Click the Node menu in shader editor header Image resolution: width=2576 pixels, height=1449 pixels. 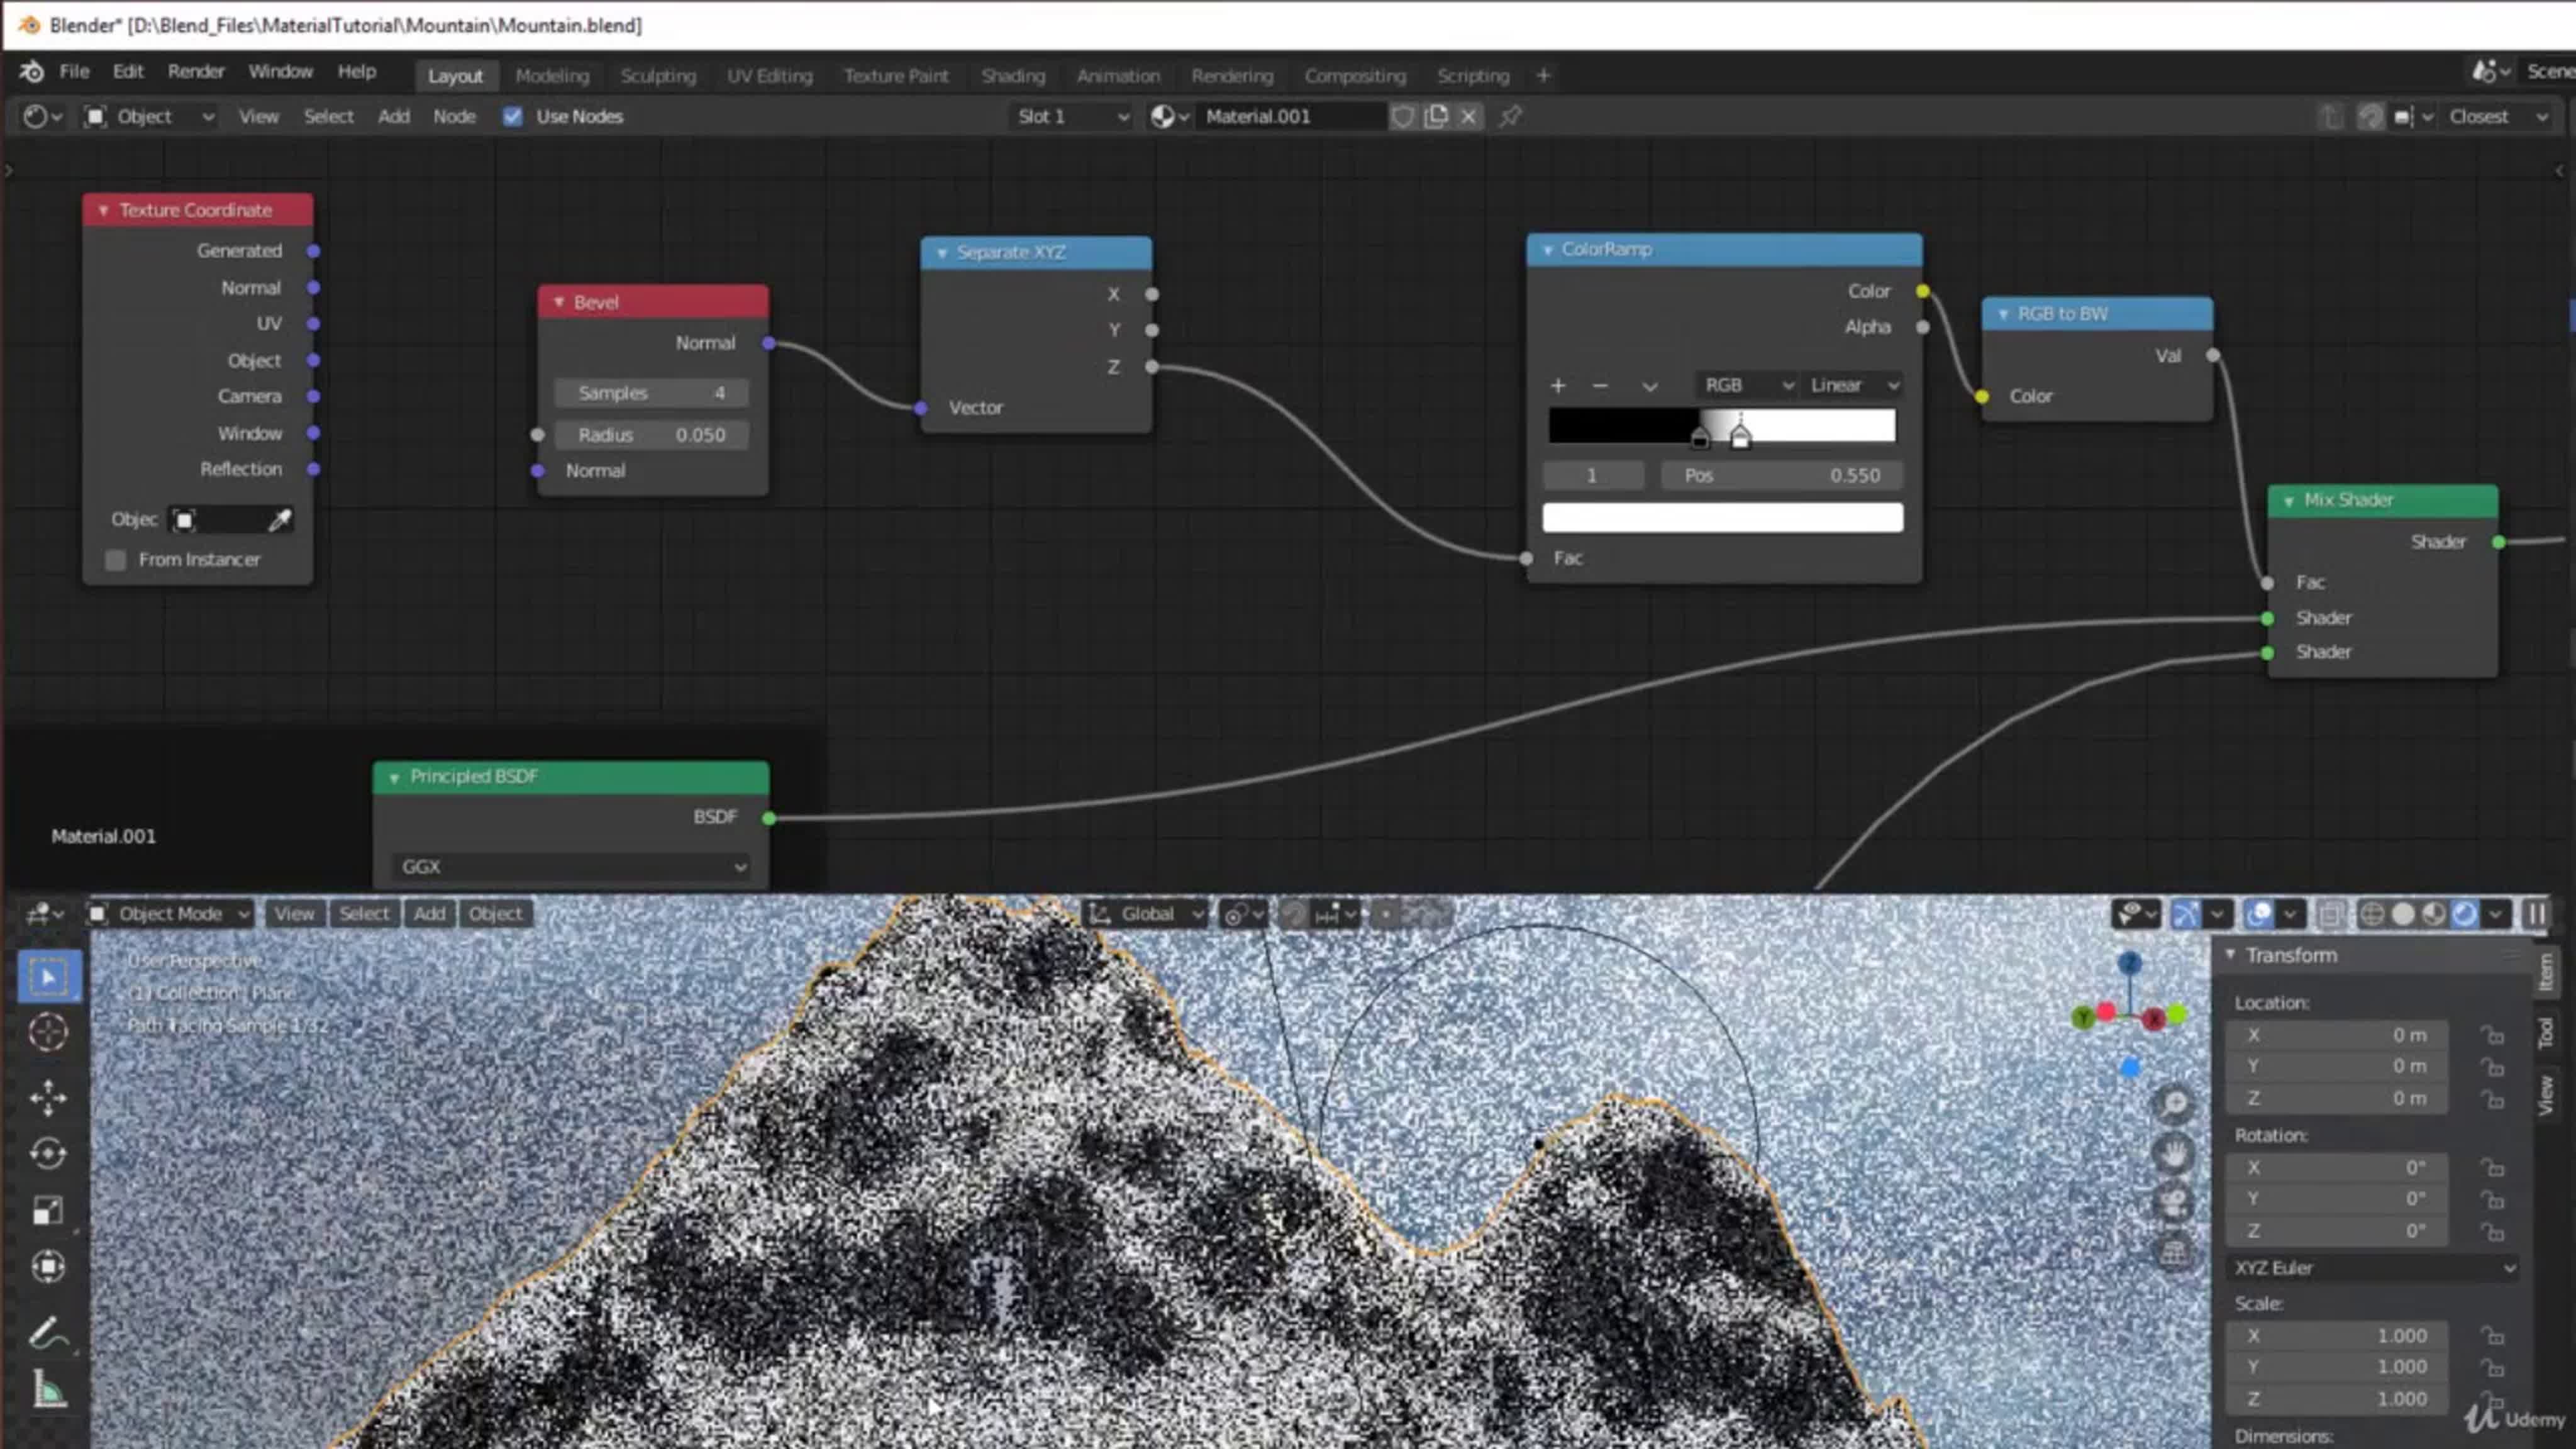(x=454, y=116)
